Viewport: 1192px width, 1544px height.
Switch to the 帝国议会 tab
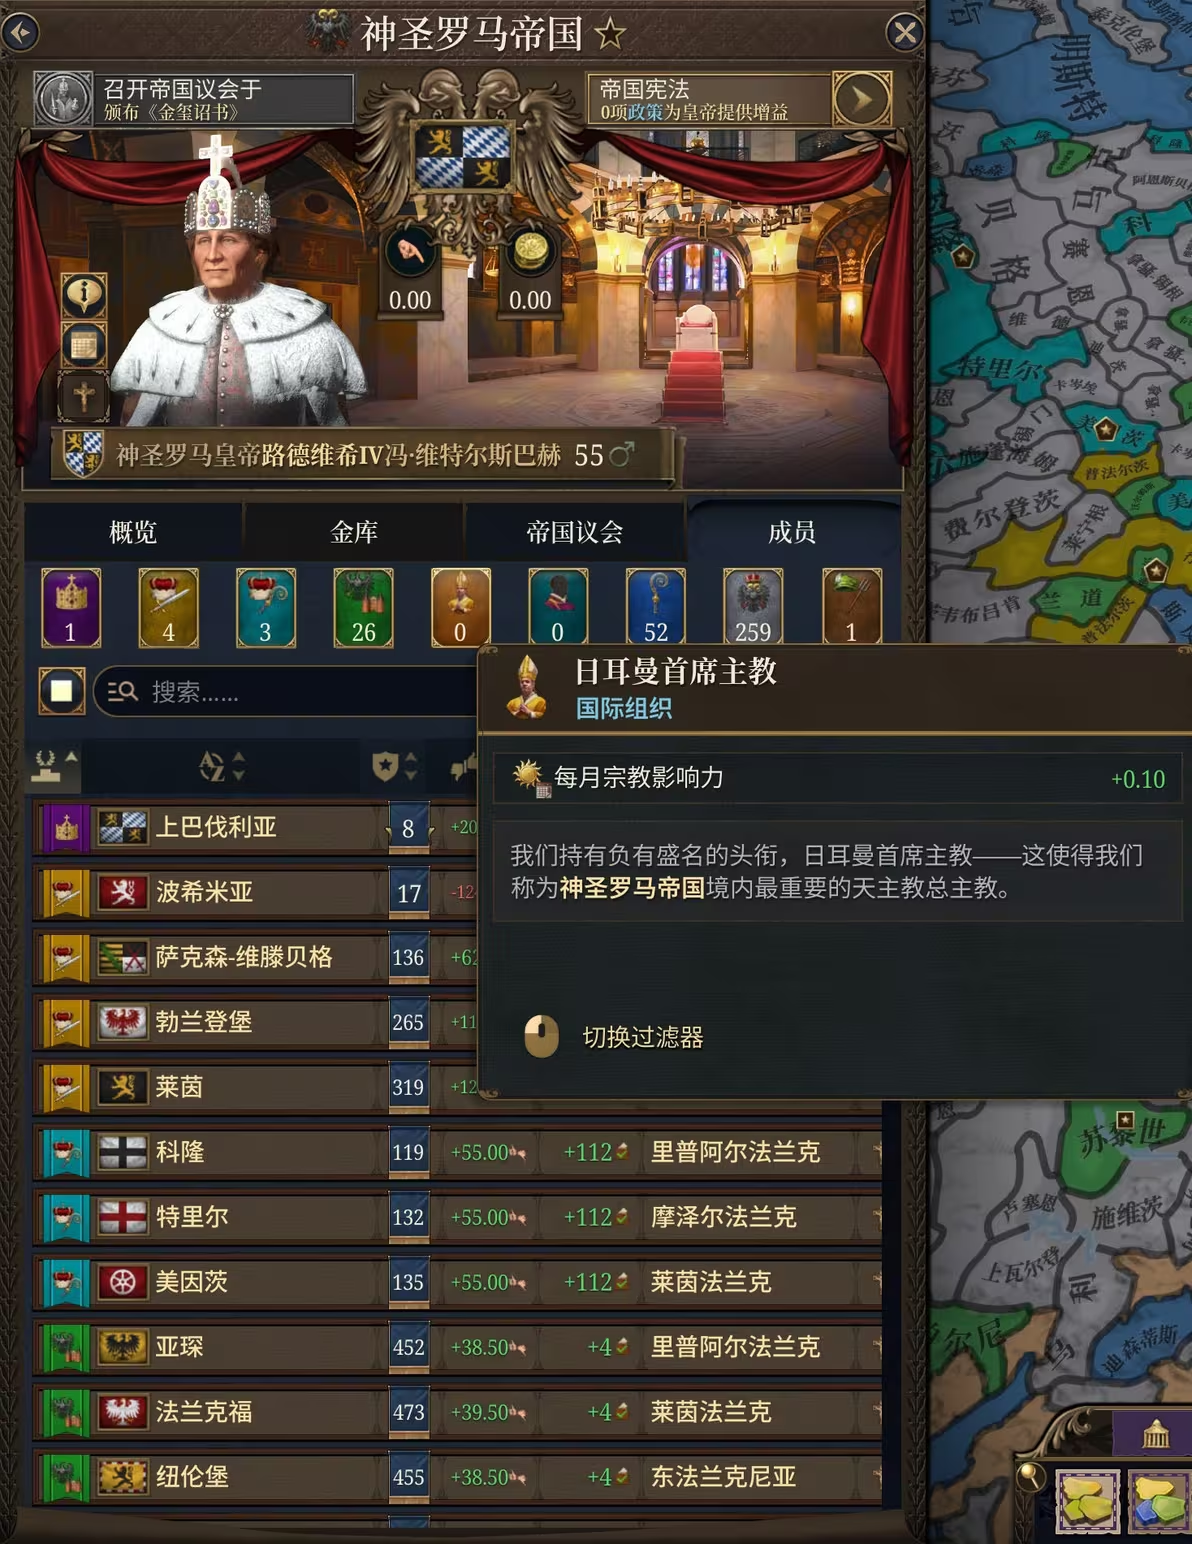[x=575, y=532]
